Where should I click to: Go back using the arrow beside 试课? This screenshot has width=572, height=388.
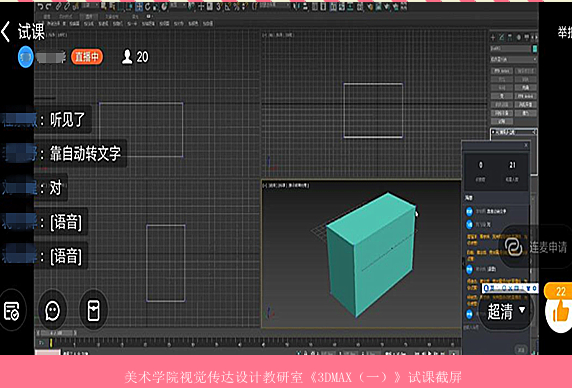click(6, 31)
